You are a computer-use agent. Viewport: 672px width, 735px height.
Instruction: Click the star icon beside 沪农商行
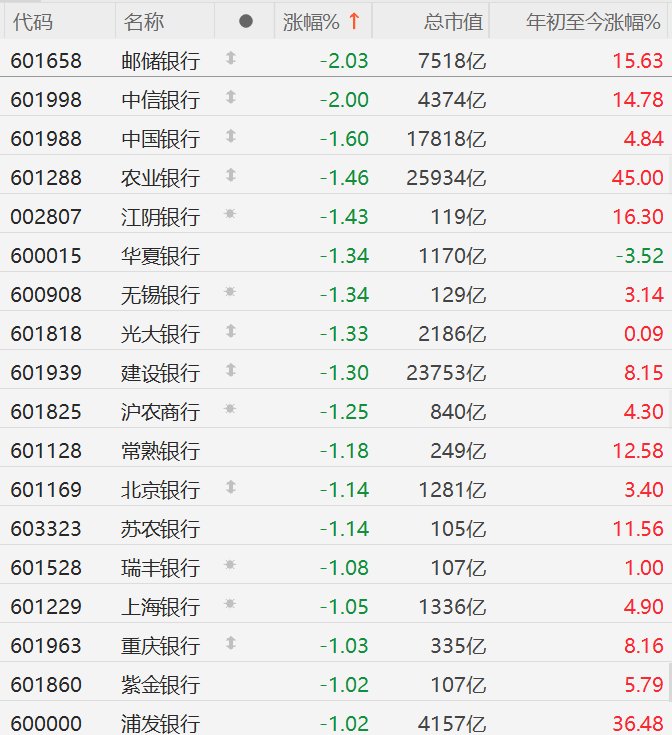(x=230, y=409)
